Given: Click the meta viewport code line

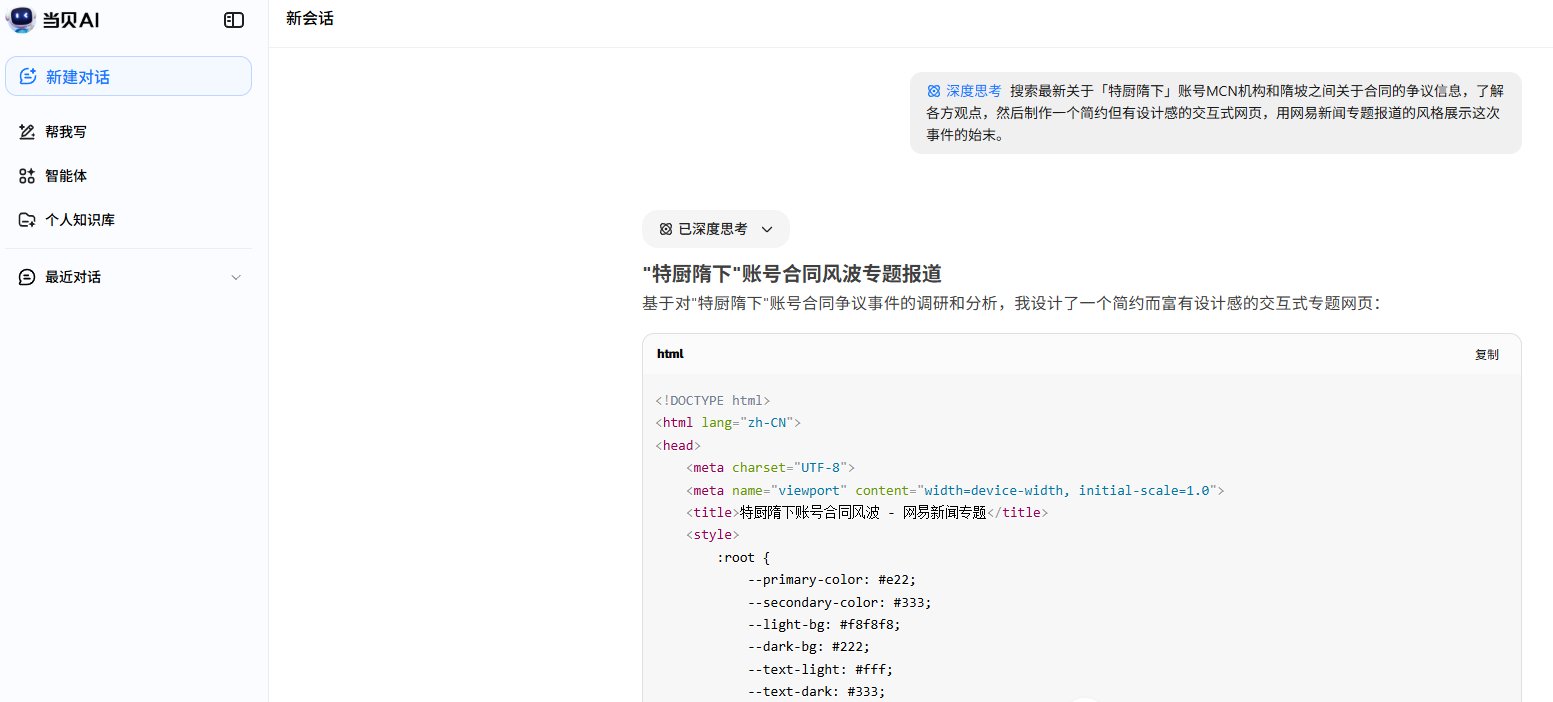Looking at the screenshot, I should (955, 490).
